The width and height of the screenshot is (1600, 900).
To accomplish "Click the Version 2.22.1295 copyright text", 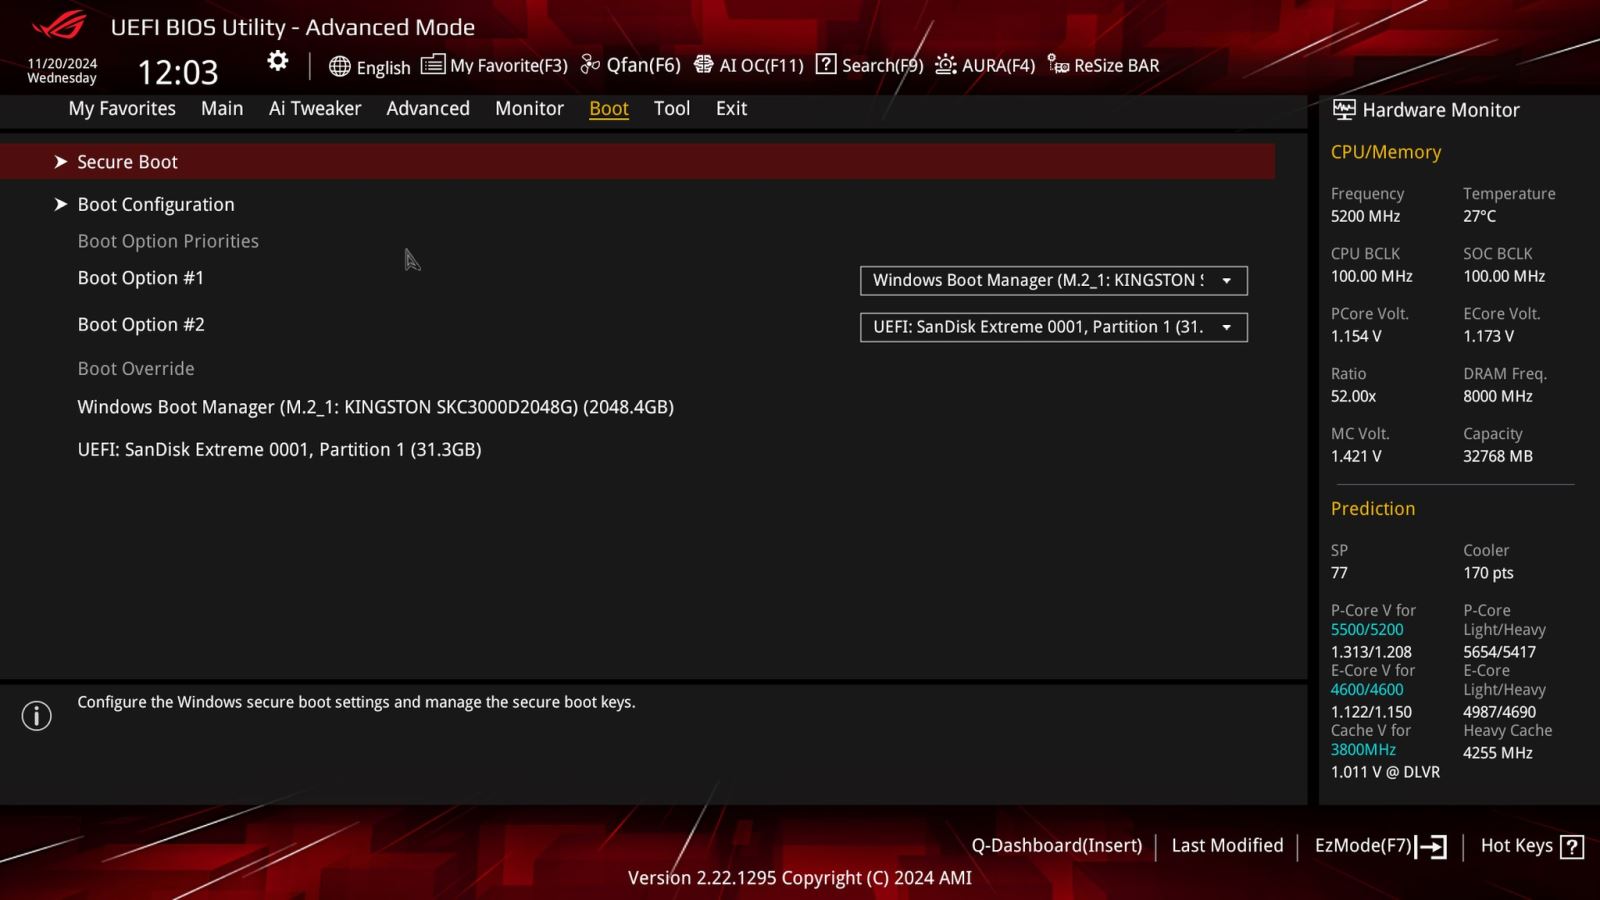I will coord(800,877).
